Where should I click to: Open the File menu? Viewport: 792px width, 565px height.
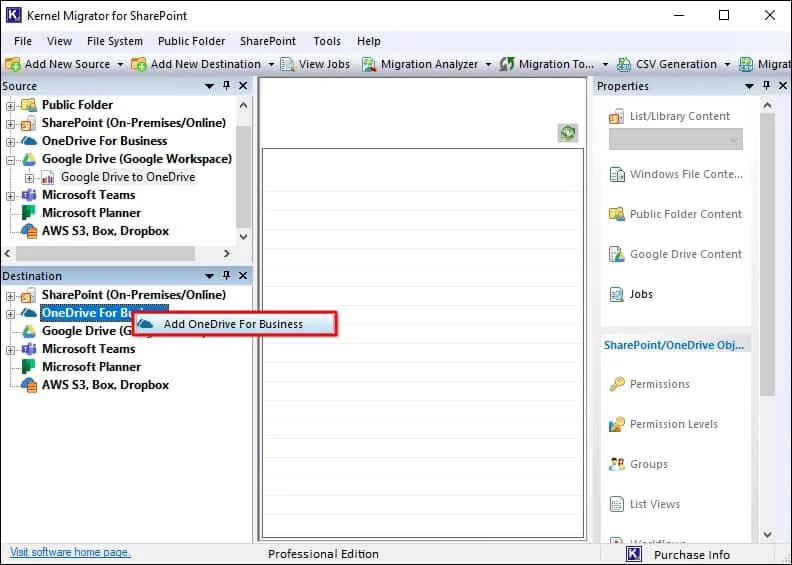coord(23,41)
